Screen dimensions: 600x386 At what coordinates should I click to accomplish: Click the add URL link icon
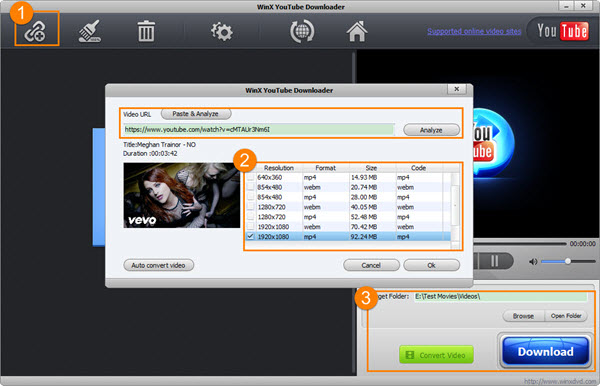pyautogui.click(x=35, y=31)
